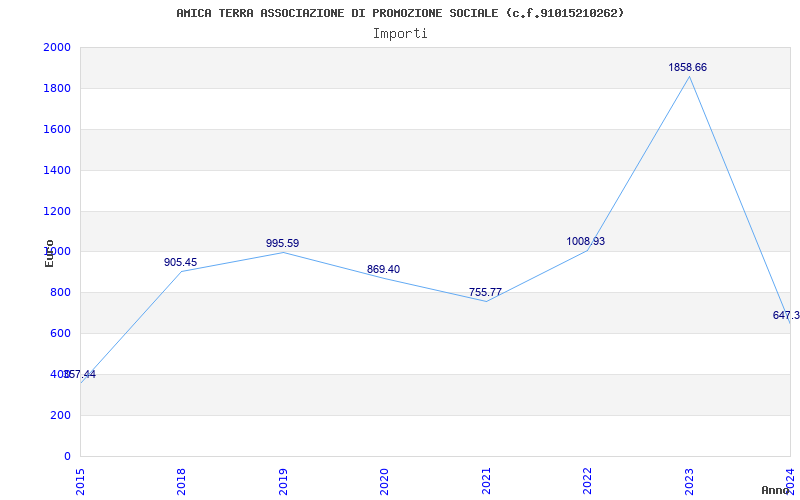Click the 995.59 value label
Image resolution: width=800 pixels, height=500 pixels.
(x=282, y=243)
